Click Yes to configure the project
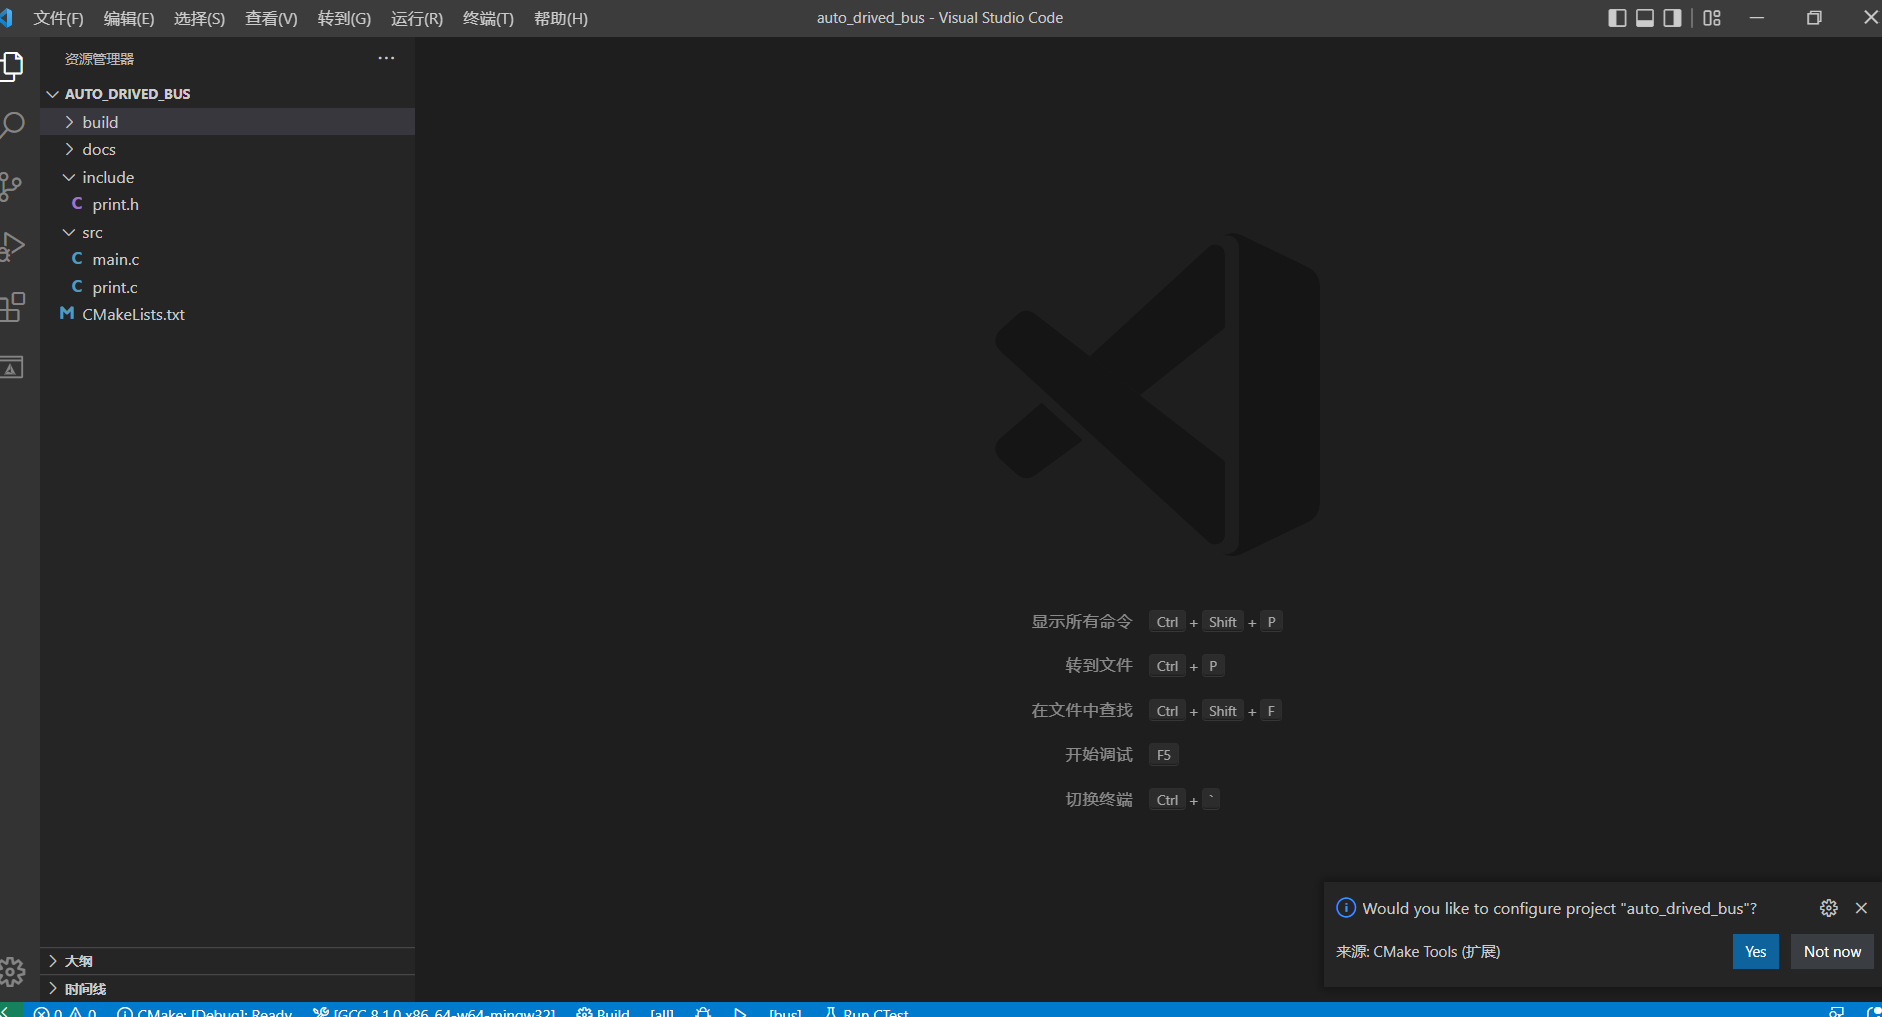The height and width of the screenshot is (1017, 1882). pyautogui.click(x=1755, y=952)
